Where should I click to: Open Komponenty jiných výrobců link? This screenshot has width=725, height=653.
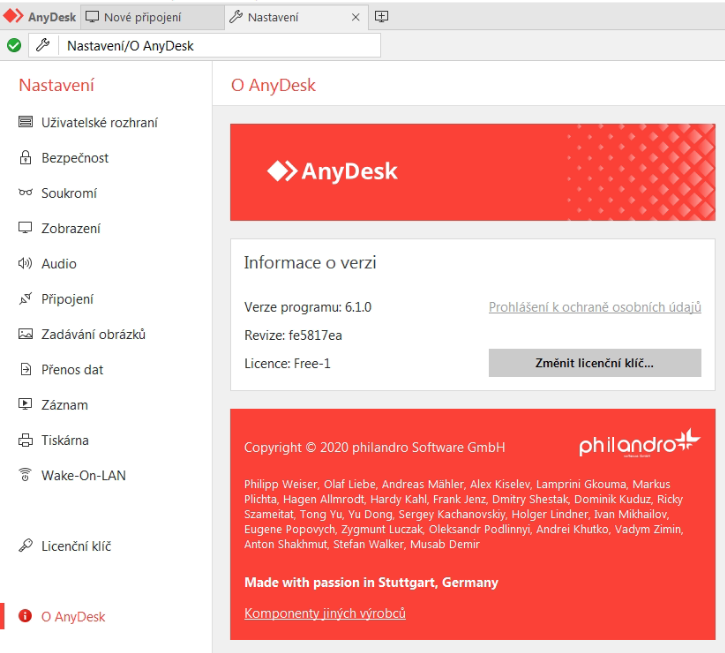[325, 613]
